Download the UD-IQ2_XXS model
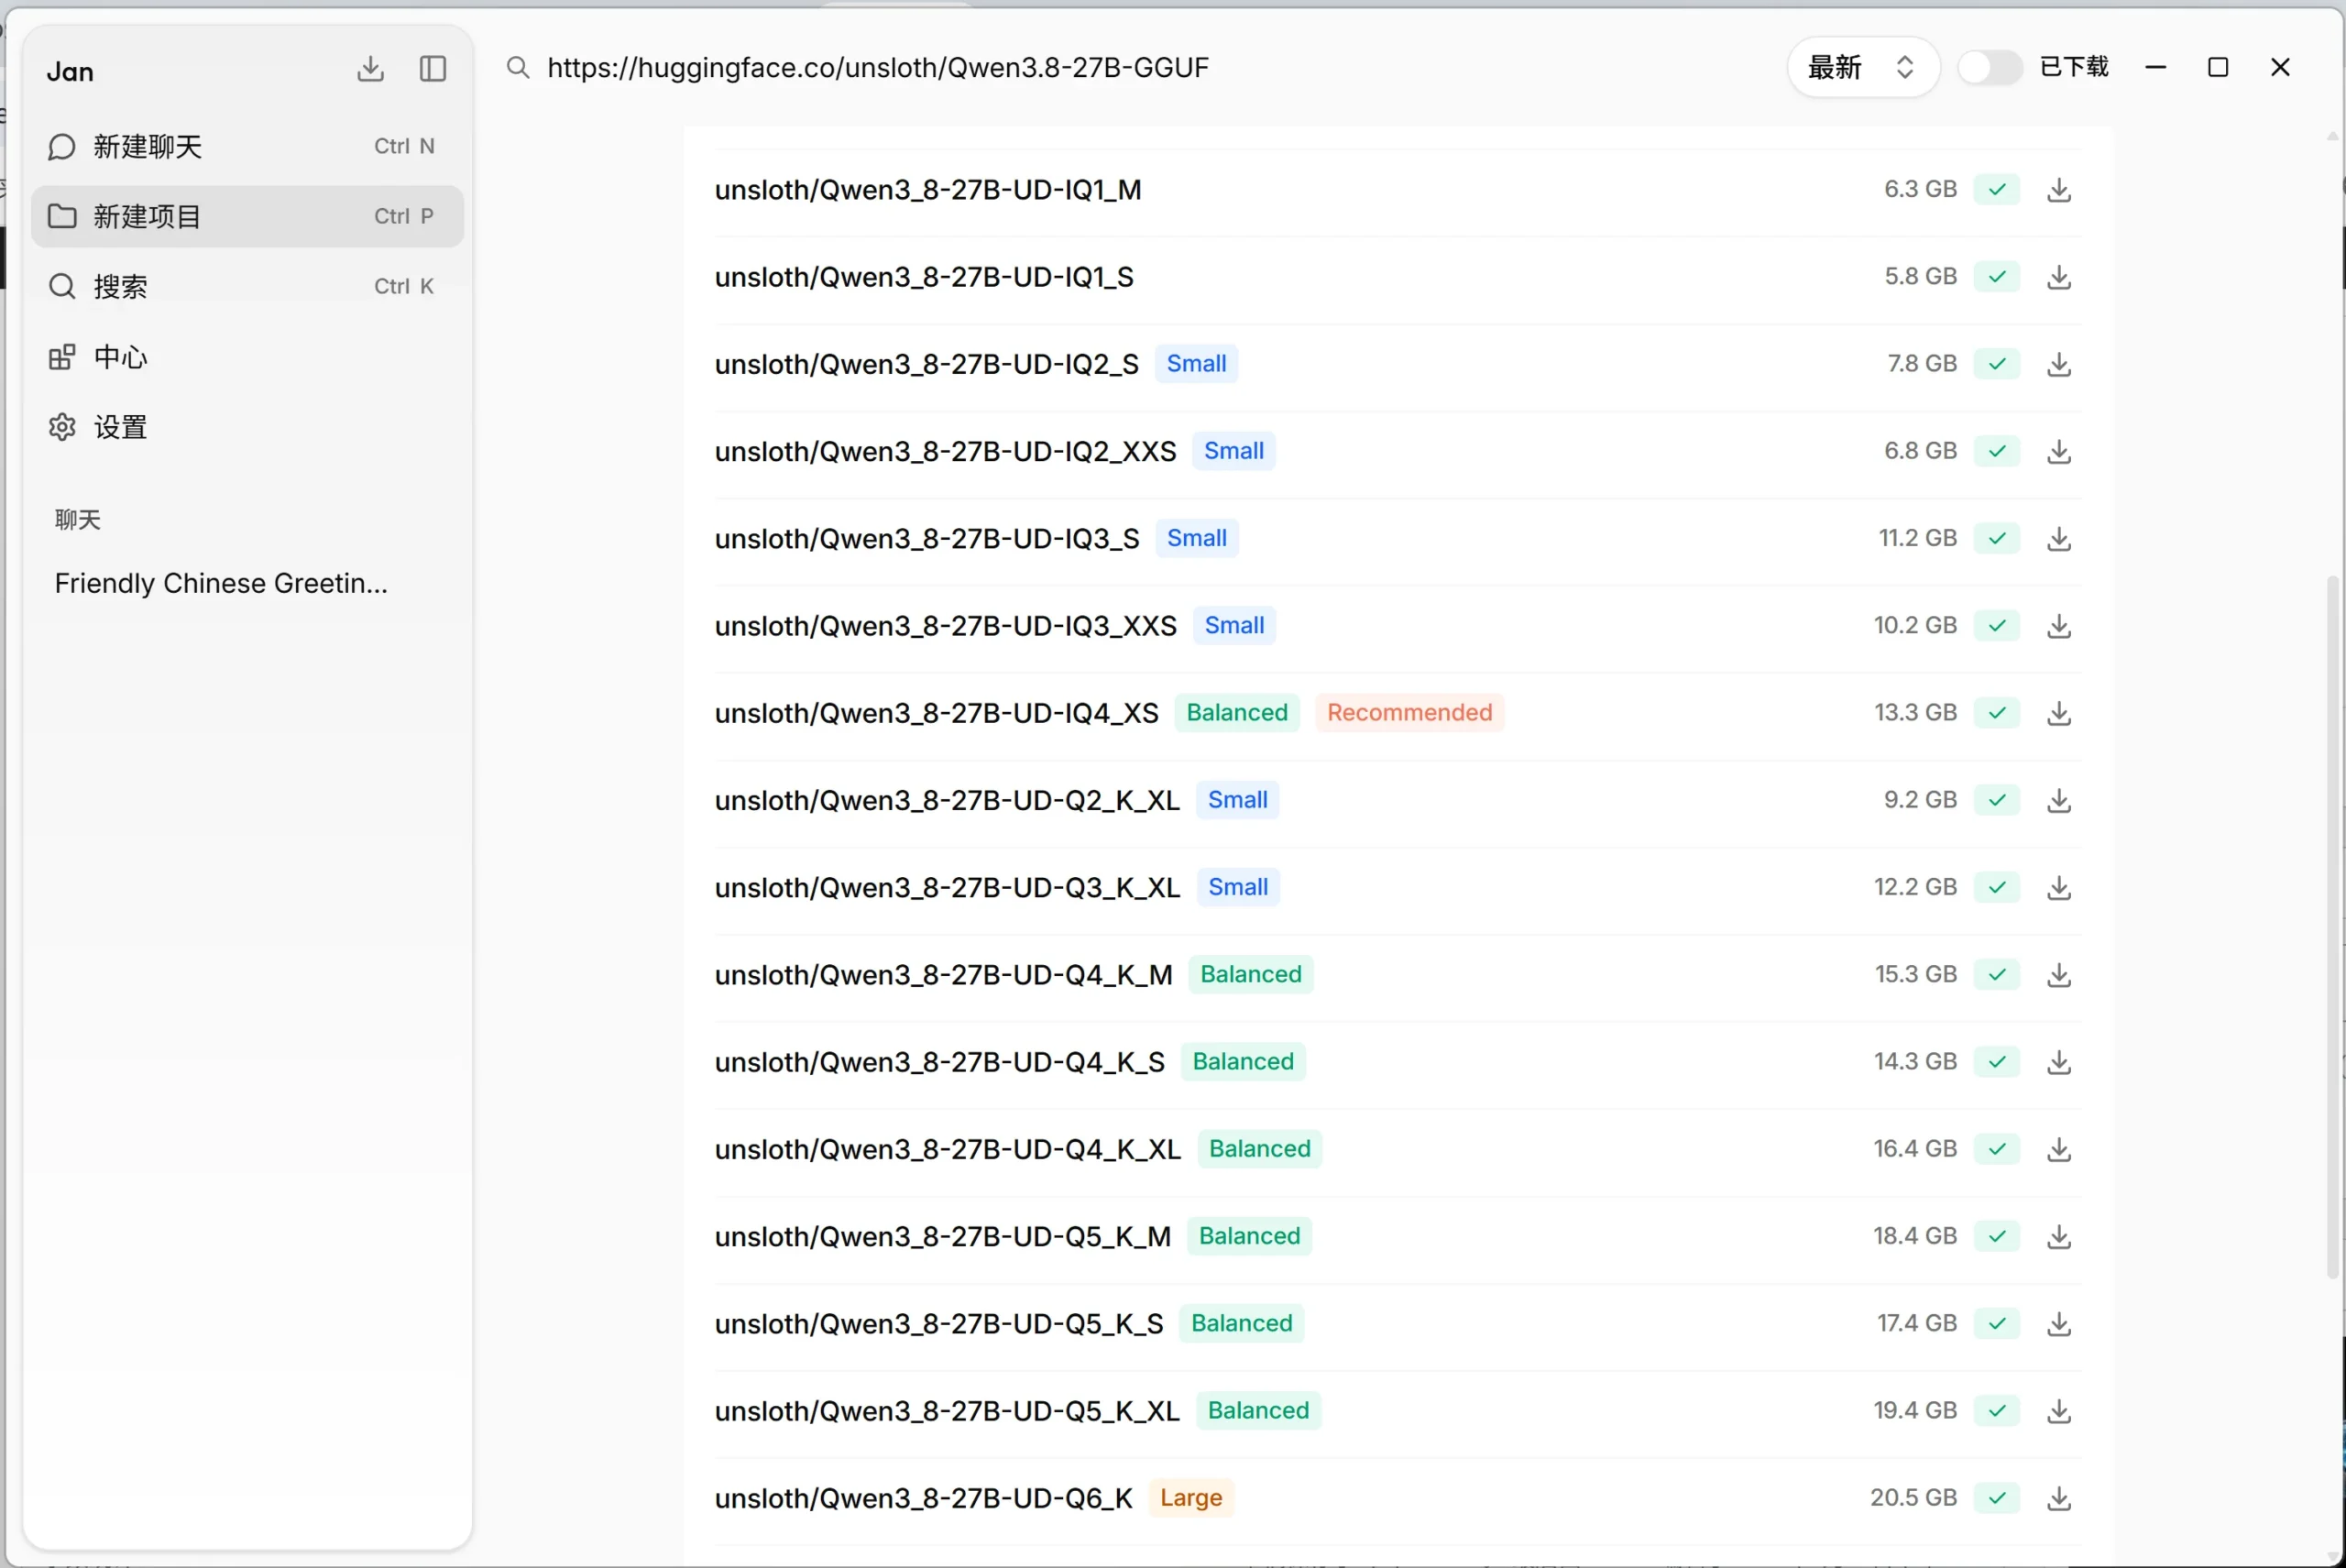2346x1568 pixels. pyautogui.click(x=2058, y=451)
